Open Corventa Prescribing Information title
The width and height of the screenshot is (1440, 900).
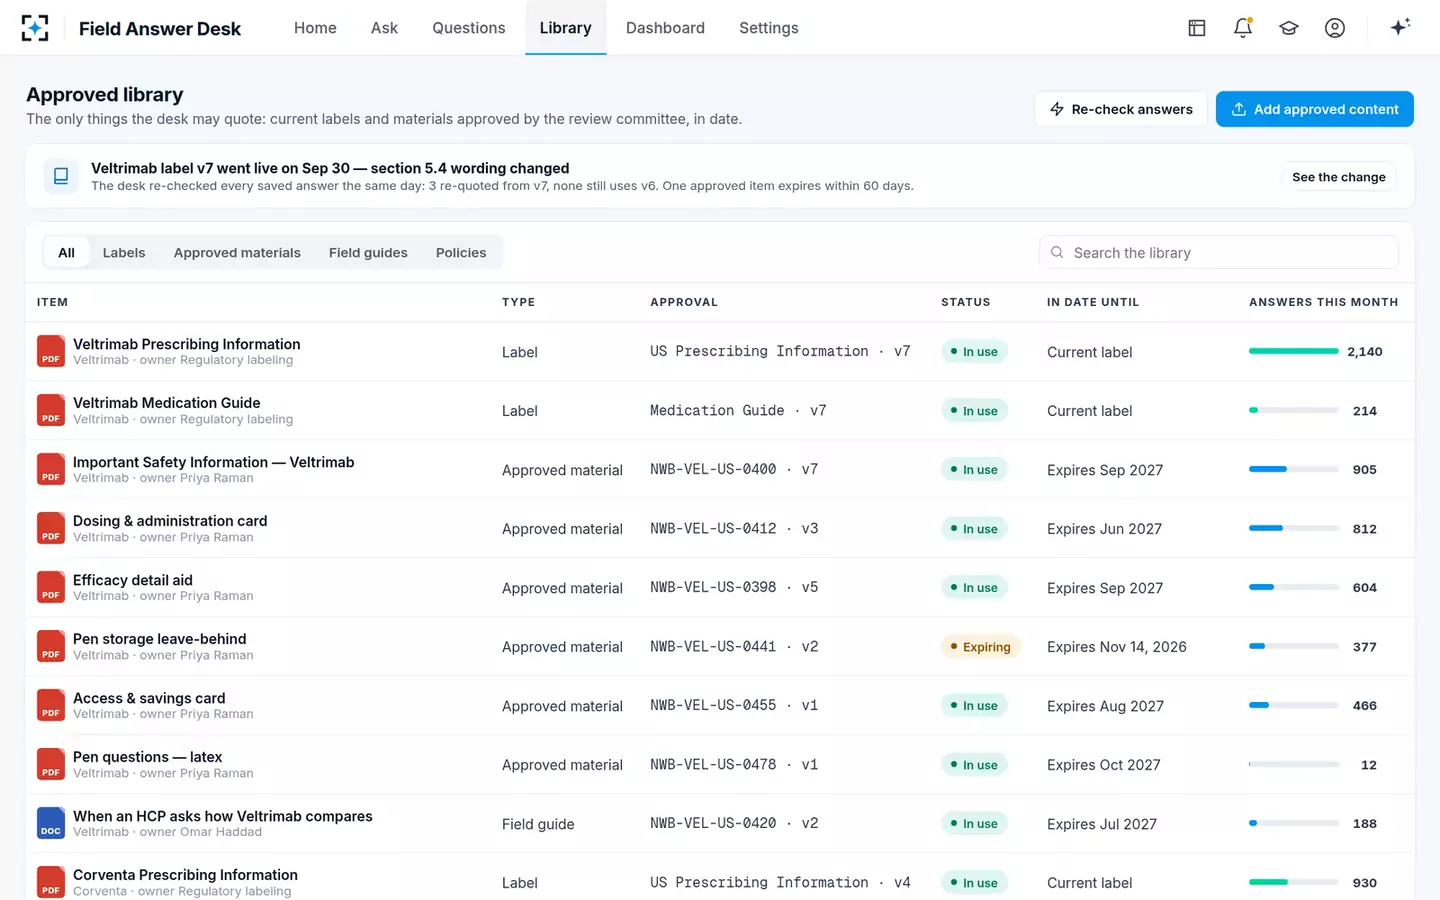coord(185,875)
